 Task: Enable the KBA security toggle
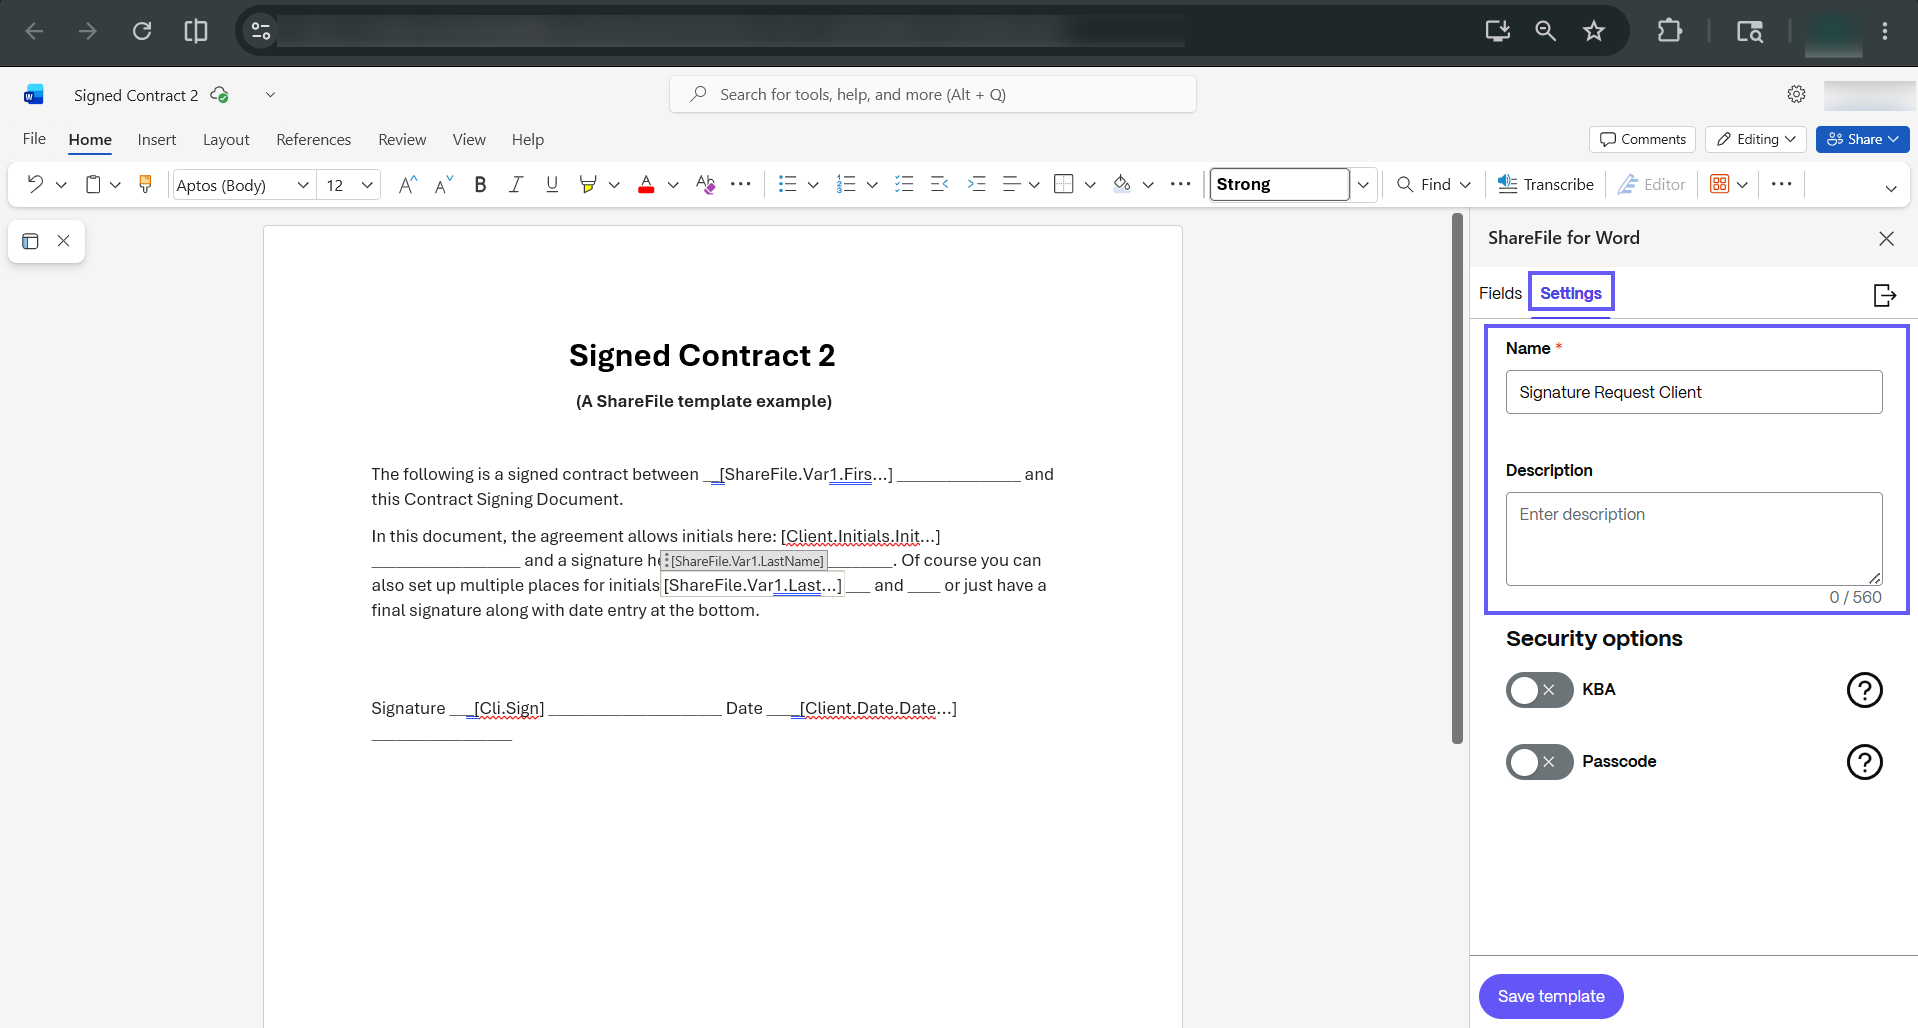pos(1540,690)
